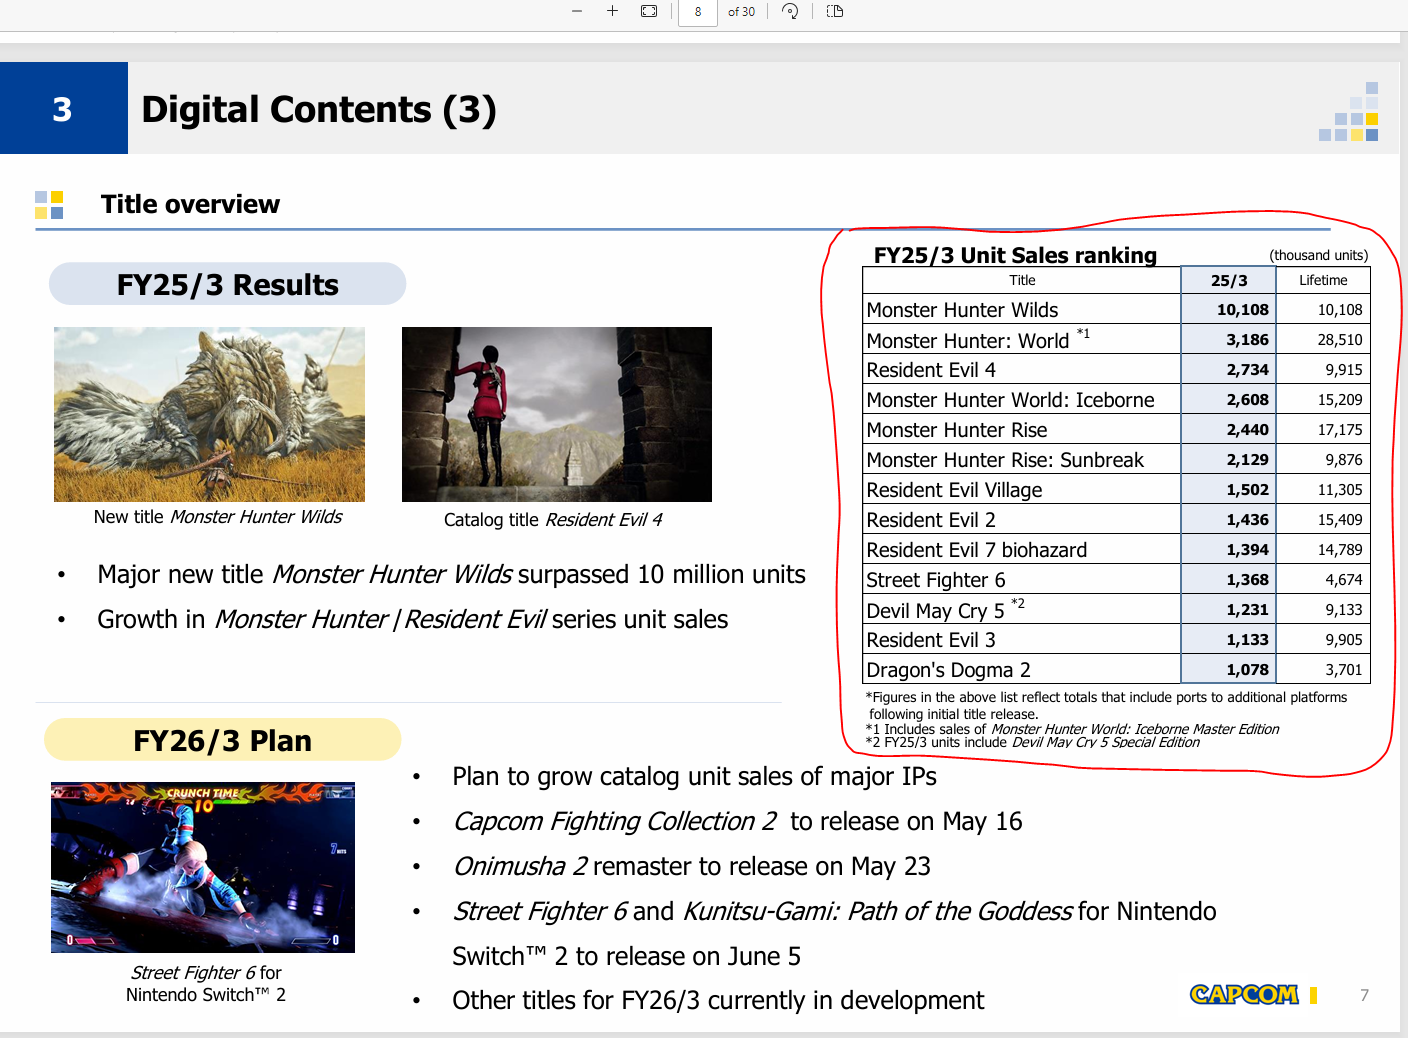Click 'Monster Hunter World: Iceborne' row title
Screen dimensions: 1408x1038
[x=1010, y=400]
